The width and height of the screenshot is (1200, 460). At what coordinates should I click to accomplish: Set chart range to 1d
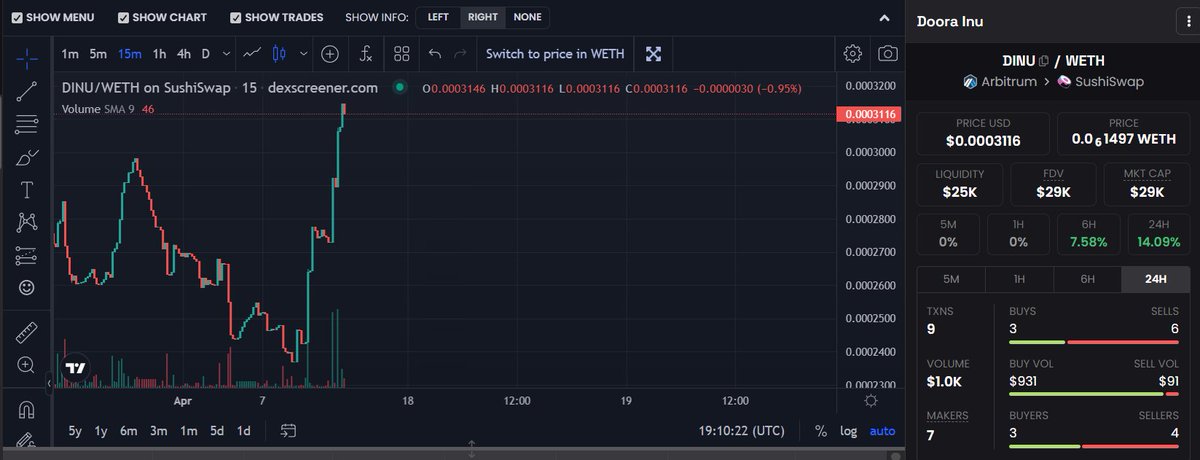click(x=244, y=431)
